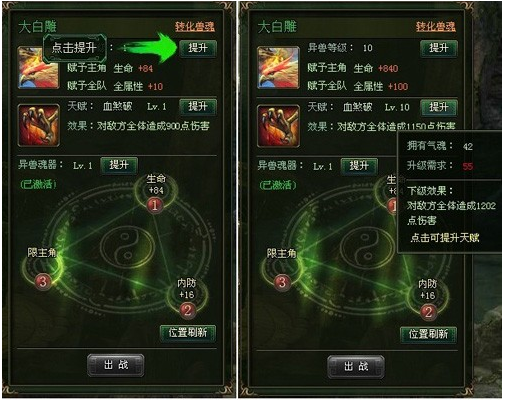This screenshot has width=506, height=400.
Task: Click the claw talent icon in right panel
Action: pyautogui.click(x=278, y=126)
